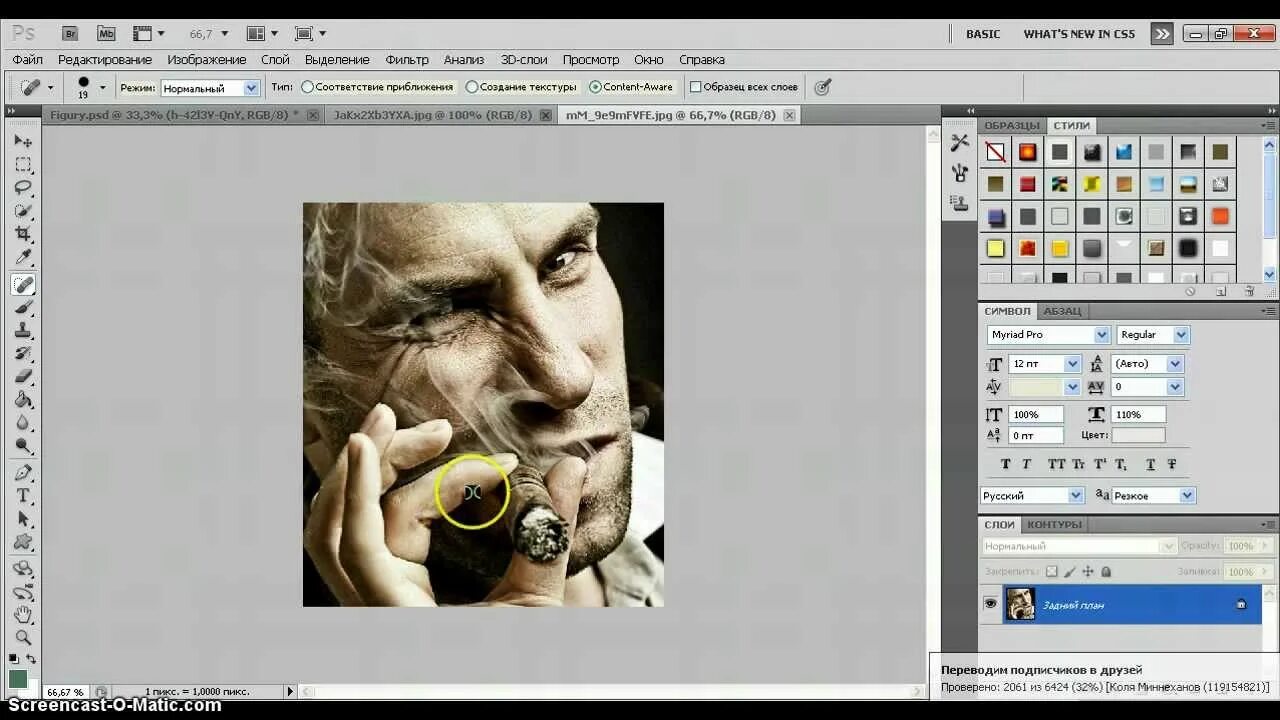The width and height of the screenshot is (1280, 720).
Task: Click the text Цвет color swatch
Action: (1138, 435)
